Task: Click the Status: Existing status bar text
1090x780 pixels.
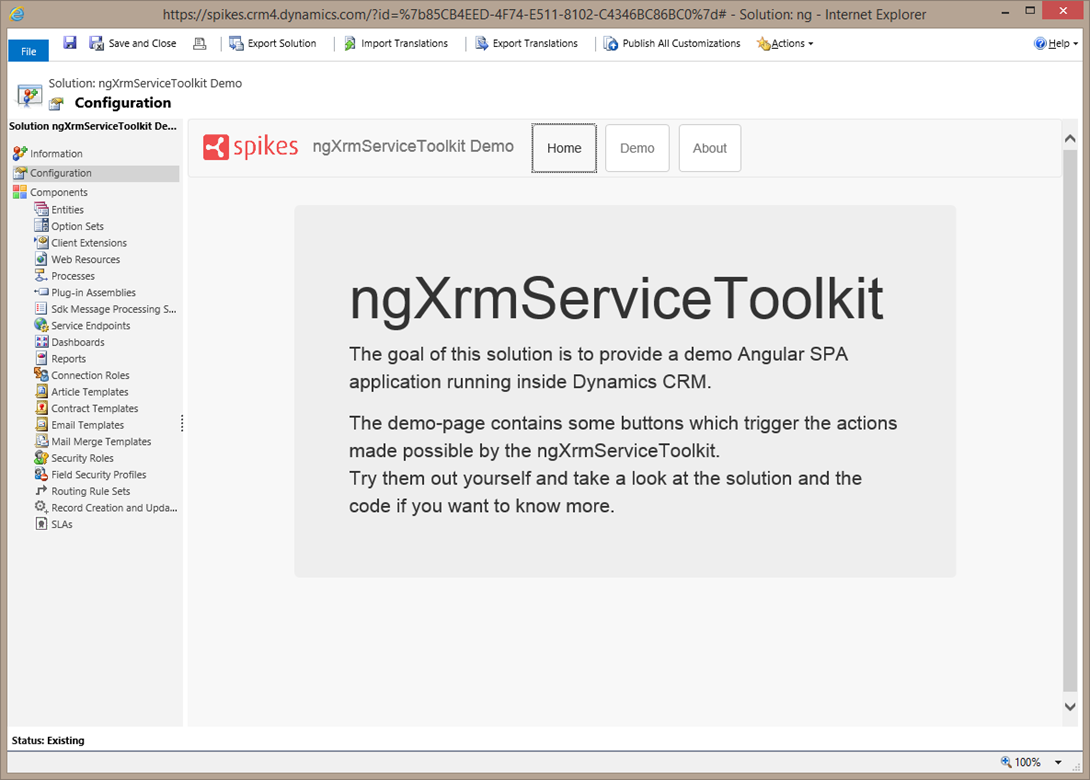Action: coord(48,740)
